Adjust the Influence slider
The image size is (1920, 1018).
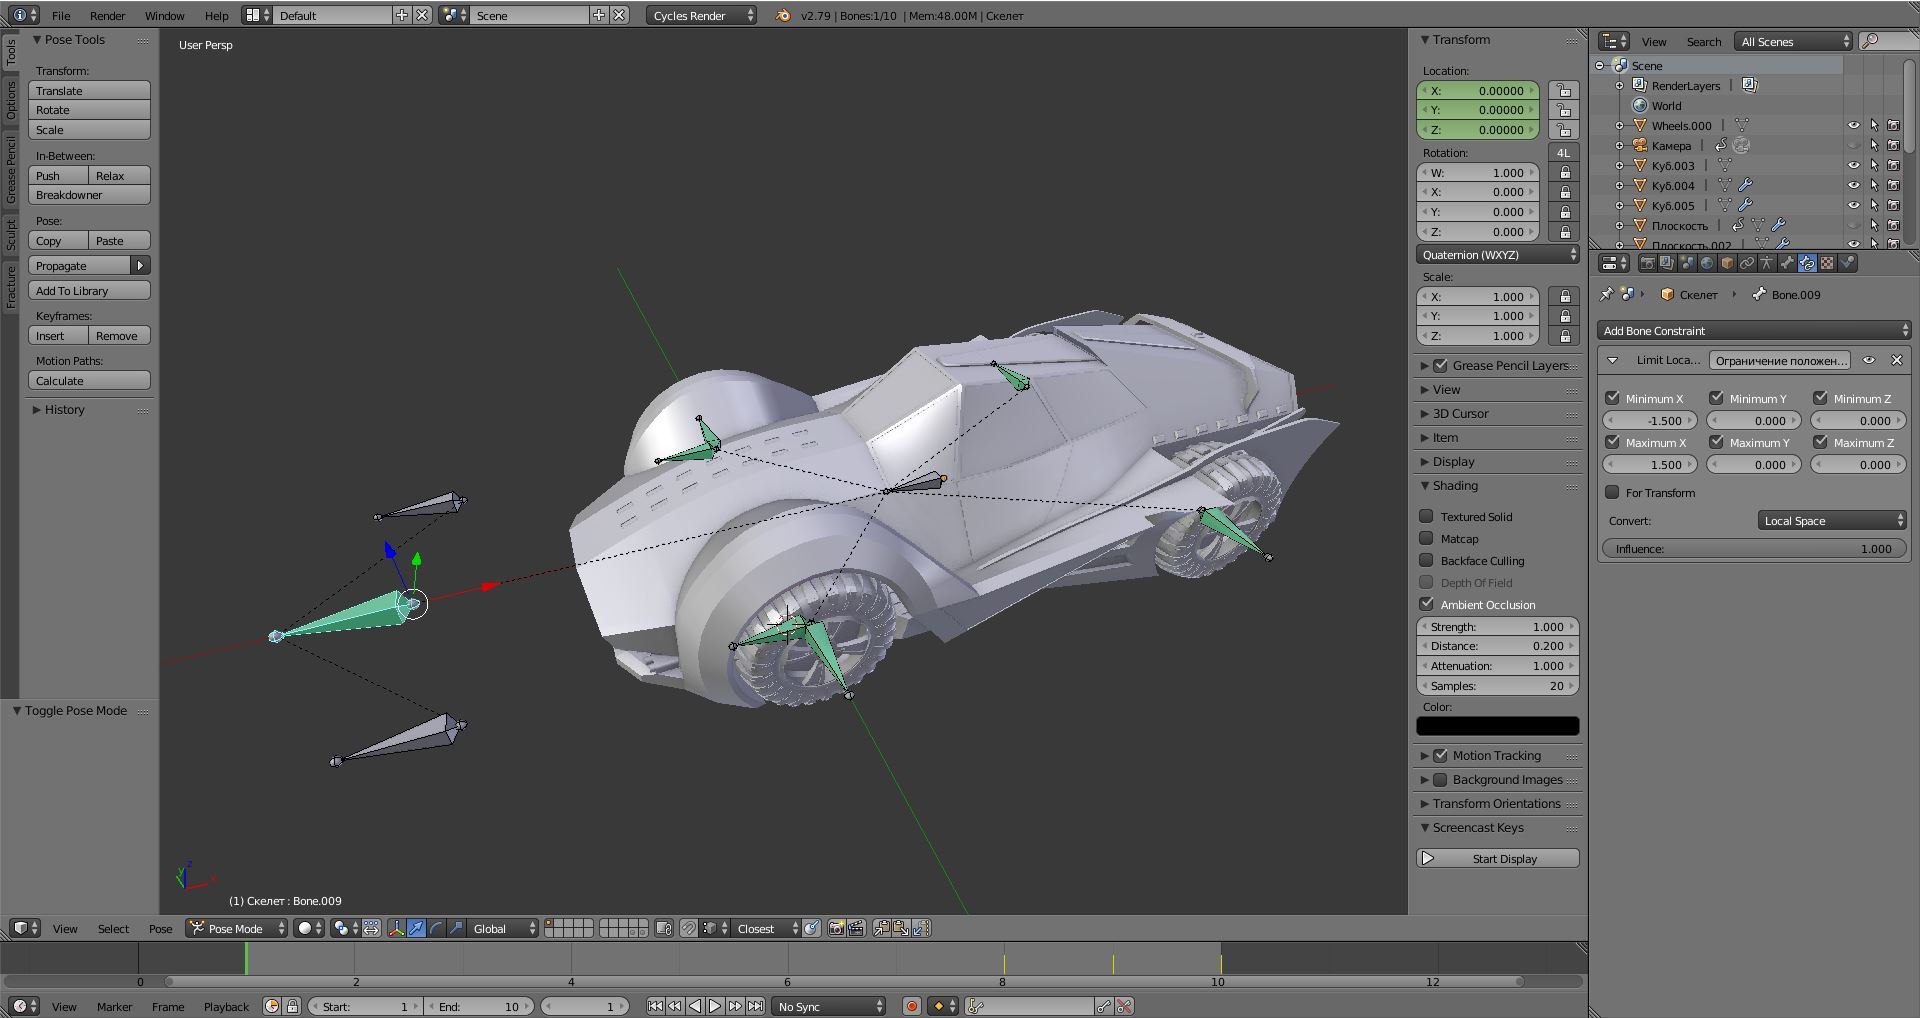point(1754,548)
